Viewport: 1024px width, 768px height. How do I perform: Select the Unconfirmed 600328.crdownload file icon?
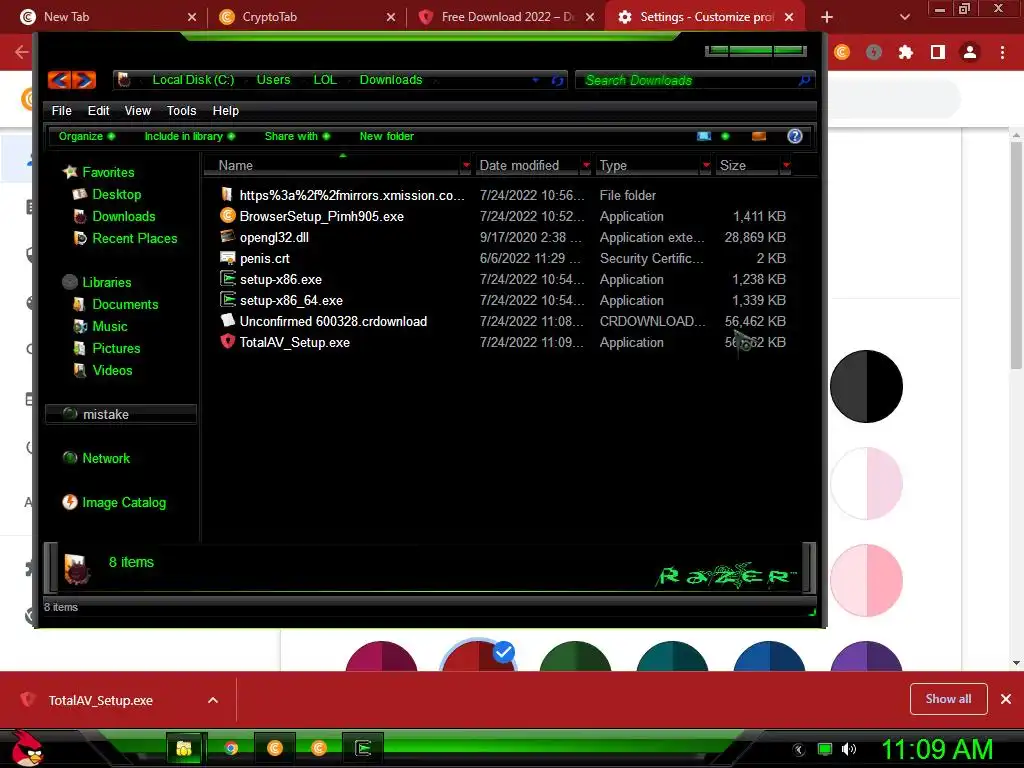[227, 321]
